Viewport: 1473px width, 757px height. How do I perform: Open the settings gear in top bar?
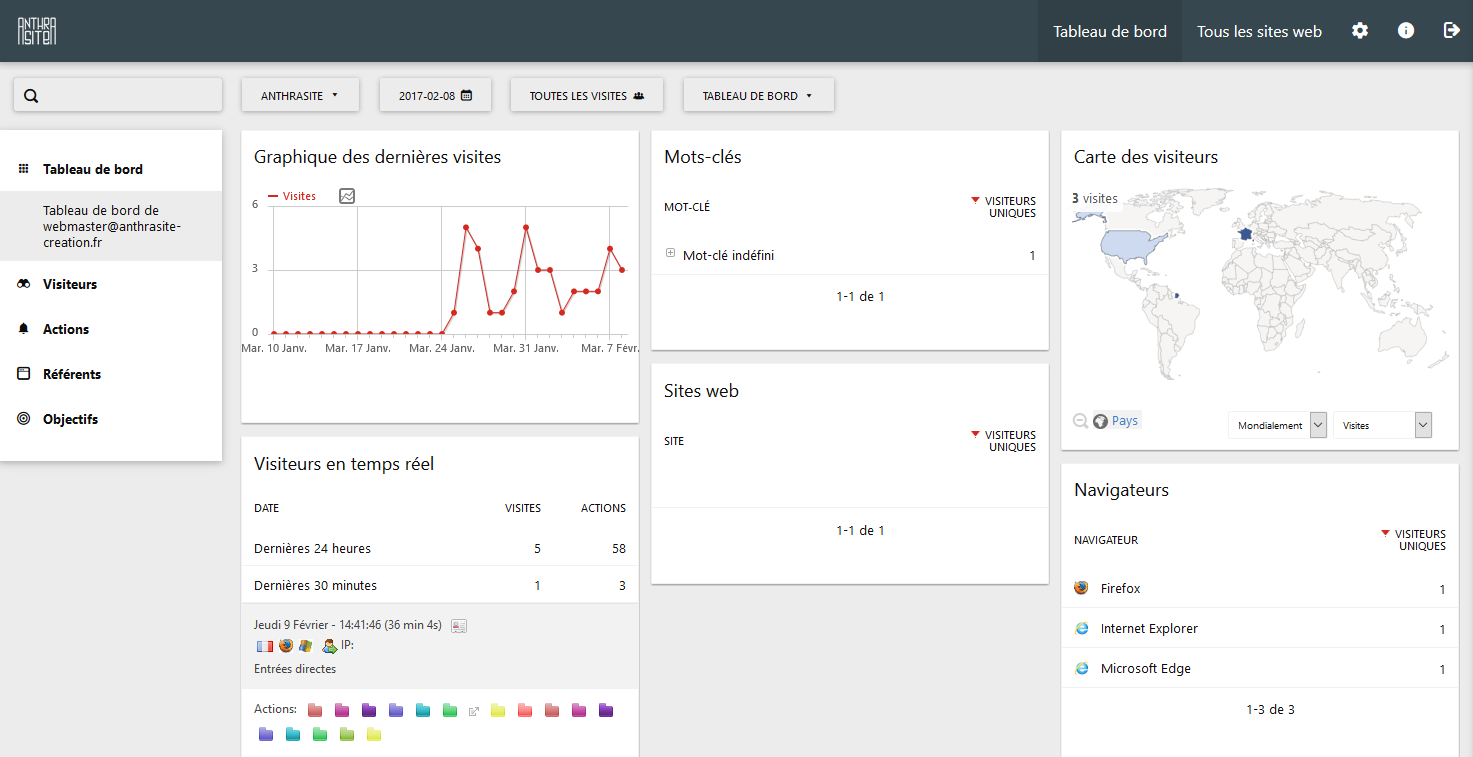click(x=1359, y=31)
